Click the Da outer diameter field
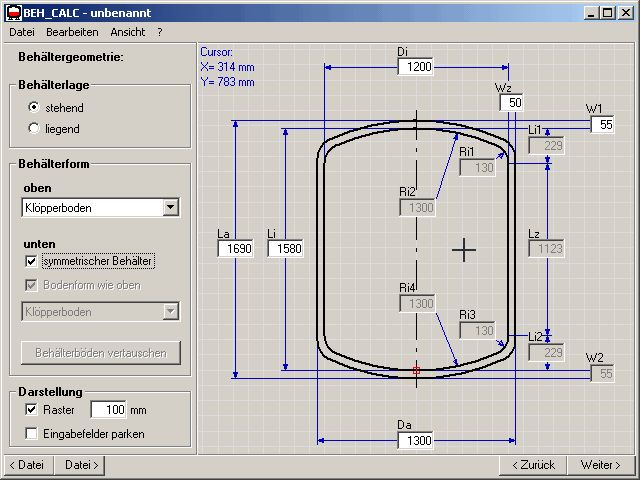The width and height of the screenshot is (640, 480). [419, 441]
